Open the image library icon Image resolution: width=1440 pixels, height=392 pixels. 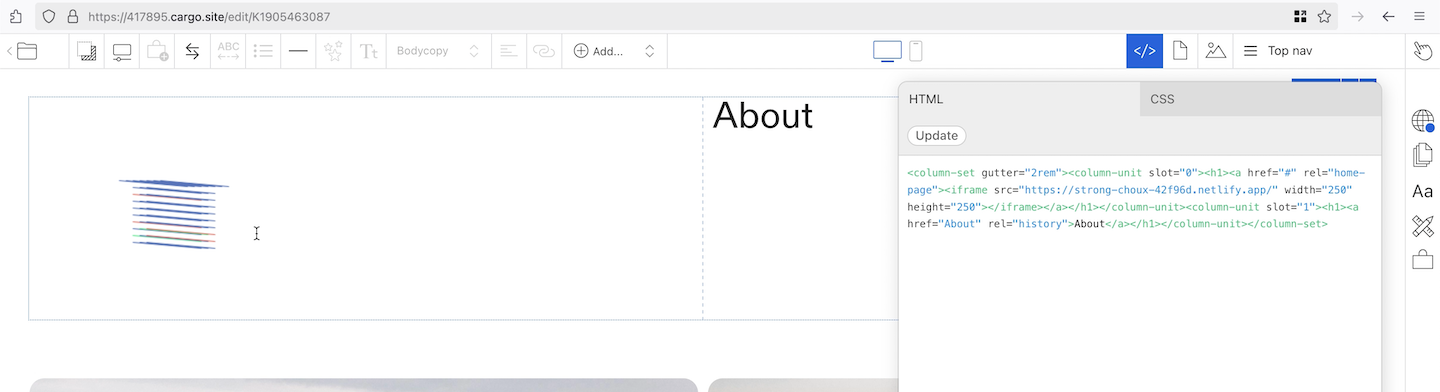click(1215, 51)
